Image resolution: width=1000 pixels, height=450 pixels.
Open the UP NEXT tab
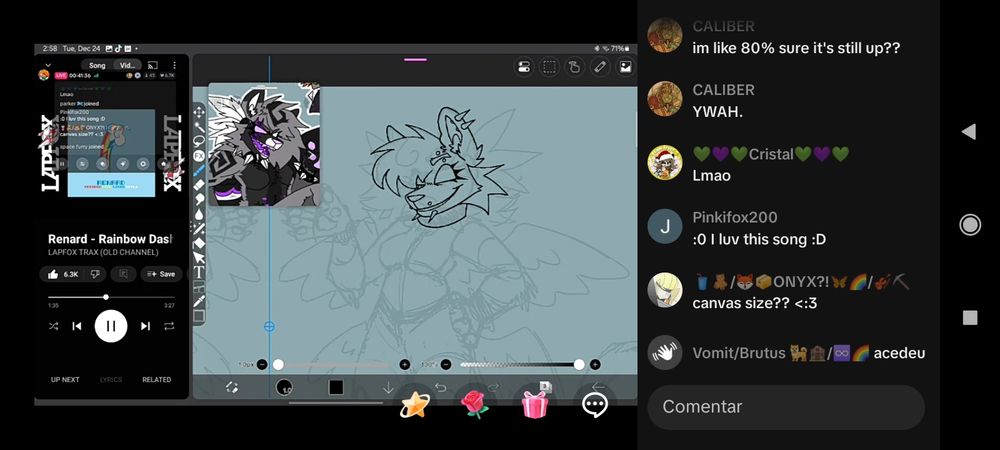(x=65, y=379)
